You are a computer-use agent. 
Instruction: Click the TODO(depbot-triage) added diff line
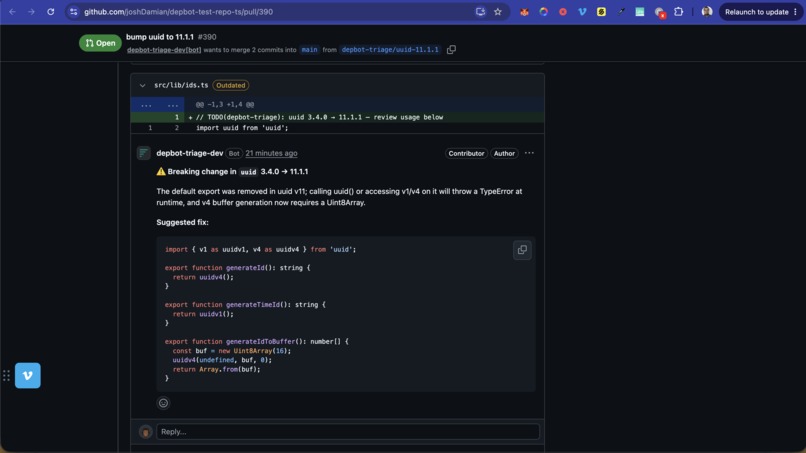[337, 117]
